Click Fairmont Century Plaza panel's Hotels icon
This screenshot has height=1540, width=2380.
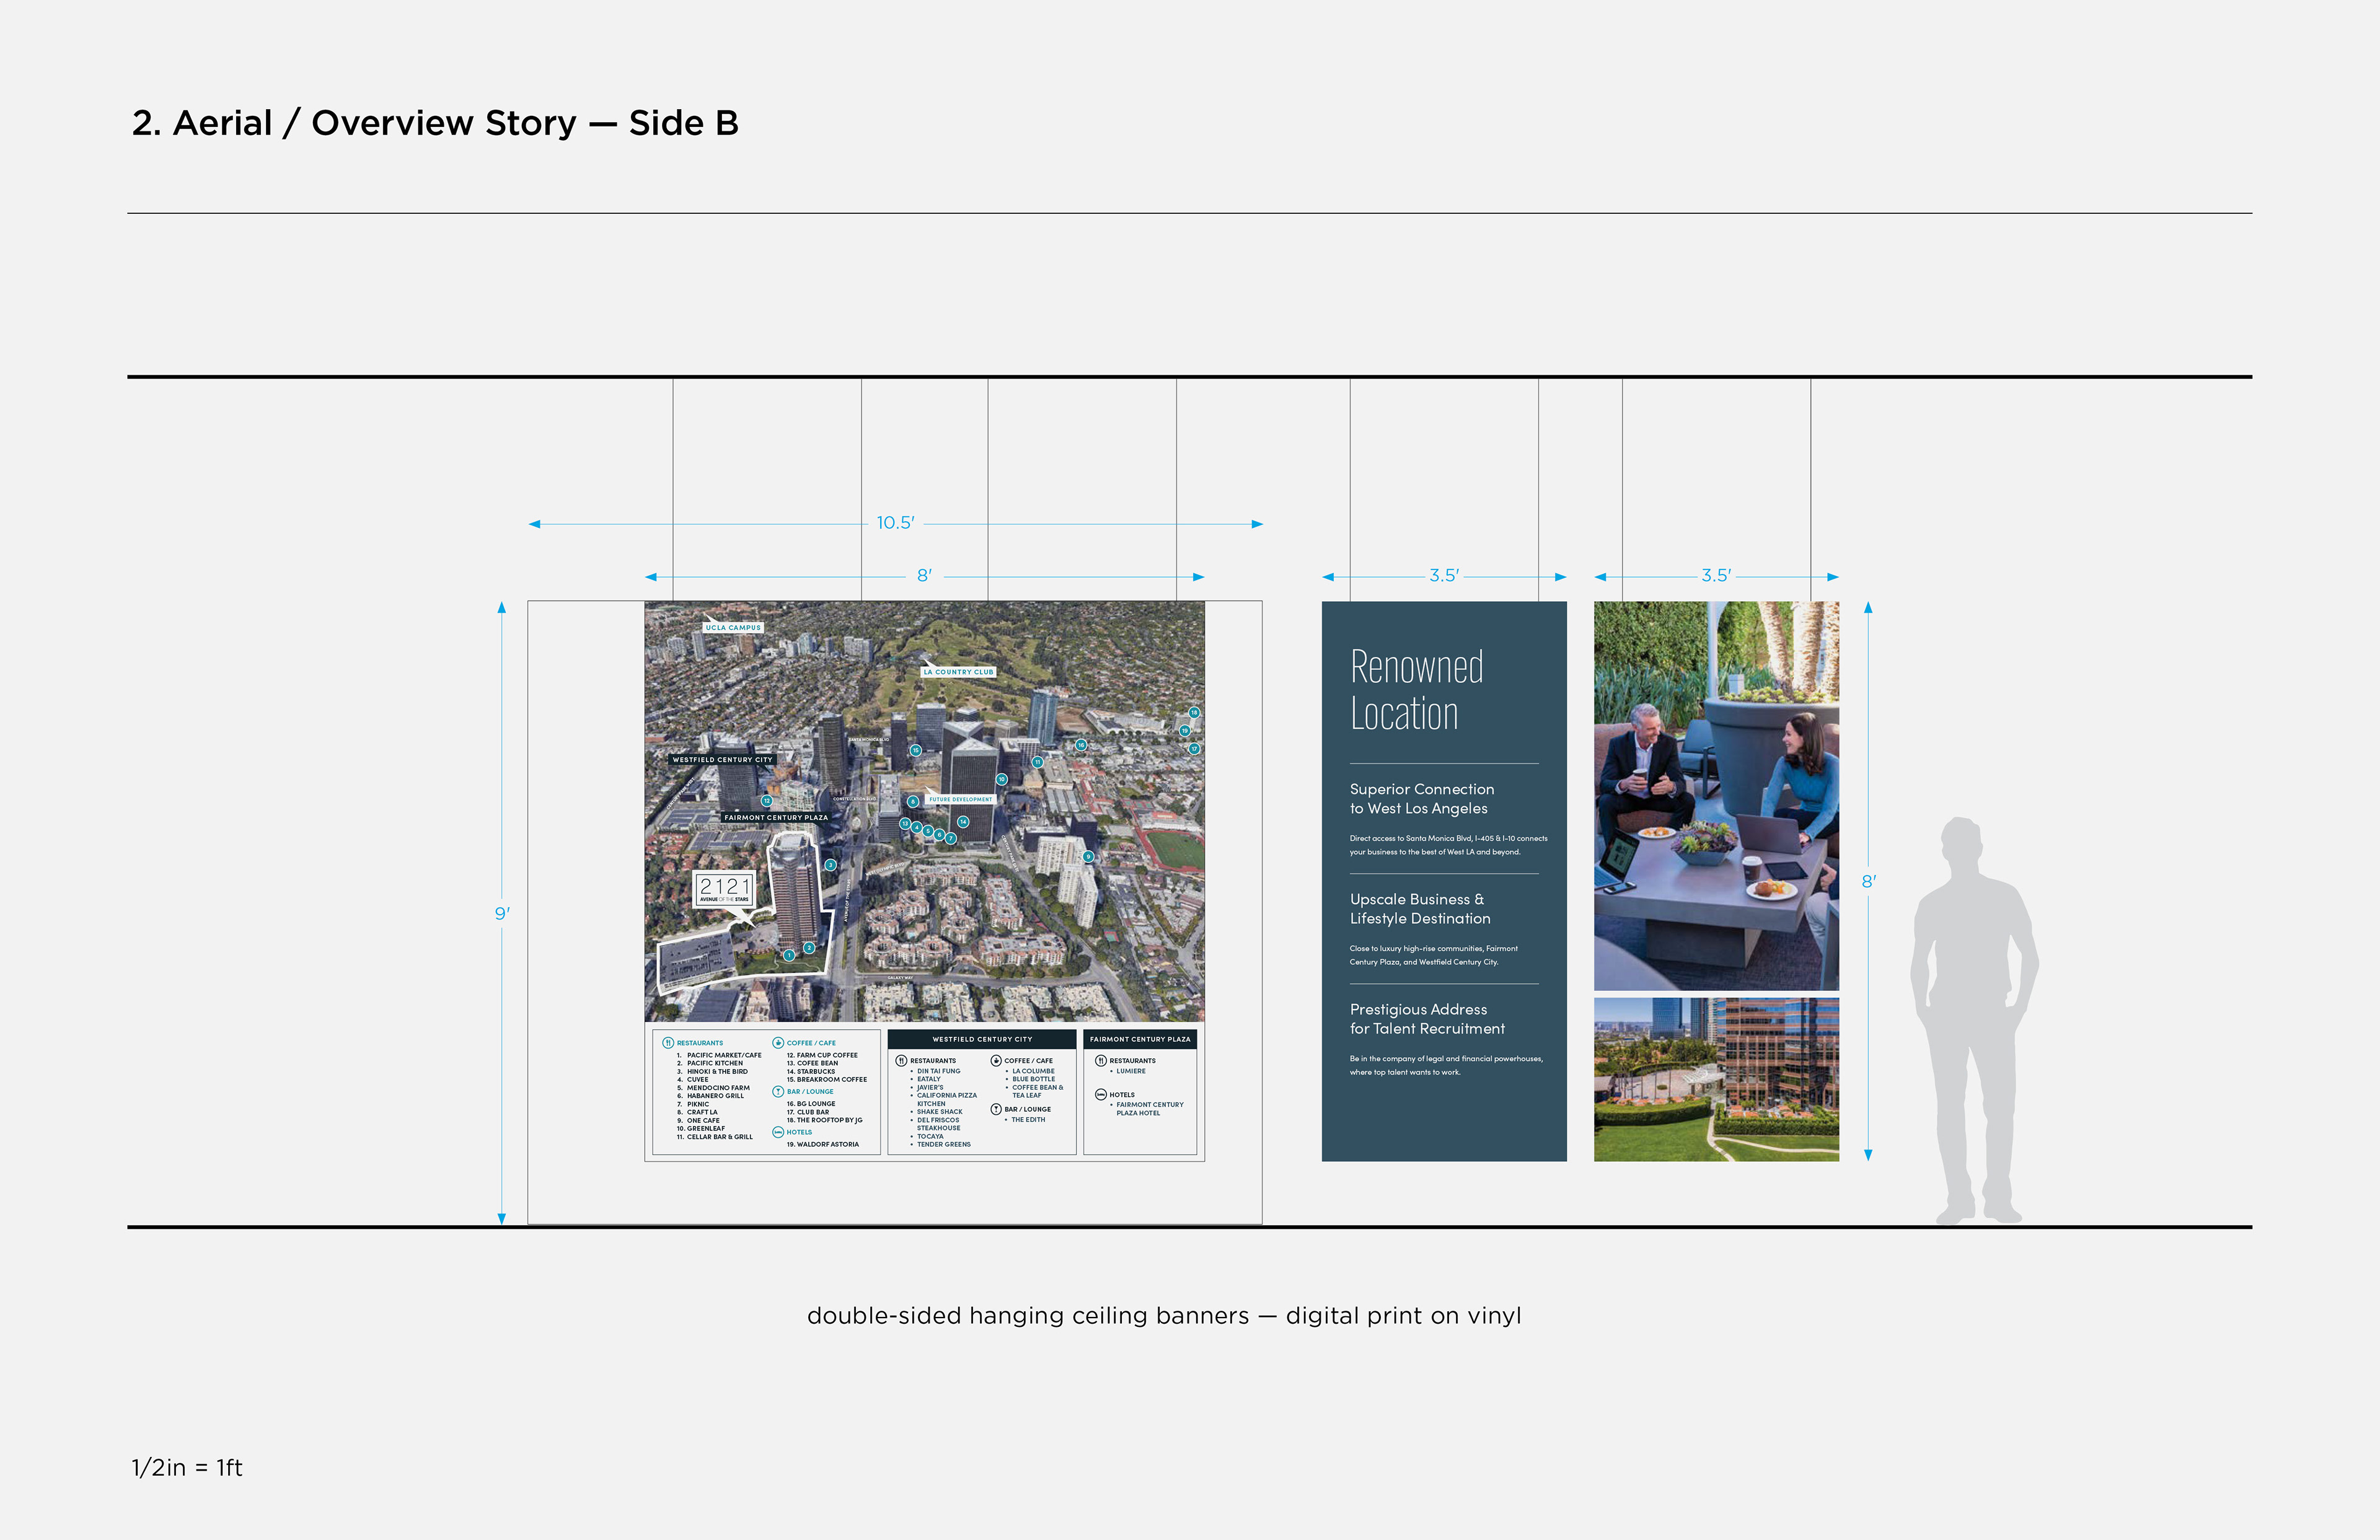click(1101, 1094)
